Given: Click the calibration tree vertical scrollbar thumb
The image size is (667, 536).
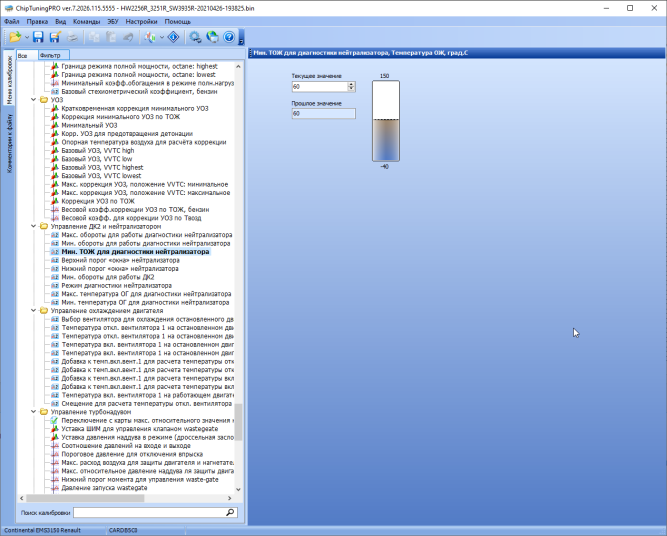Looking at the screenshot, I should point(238,422).
